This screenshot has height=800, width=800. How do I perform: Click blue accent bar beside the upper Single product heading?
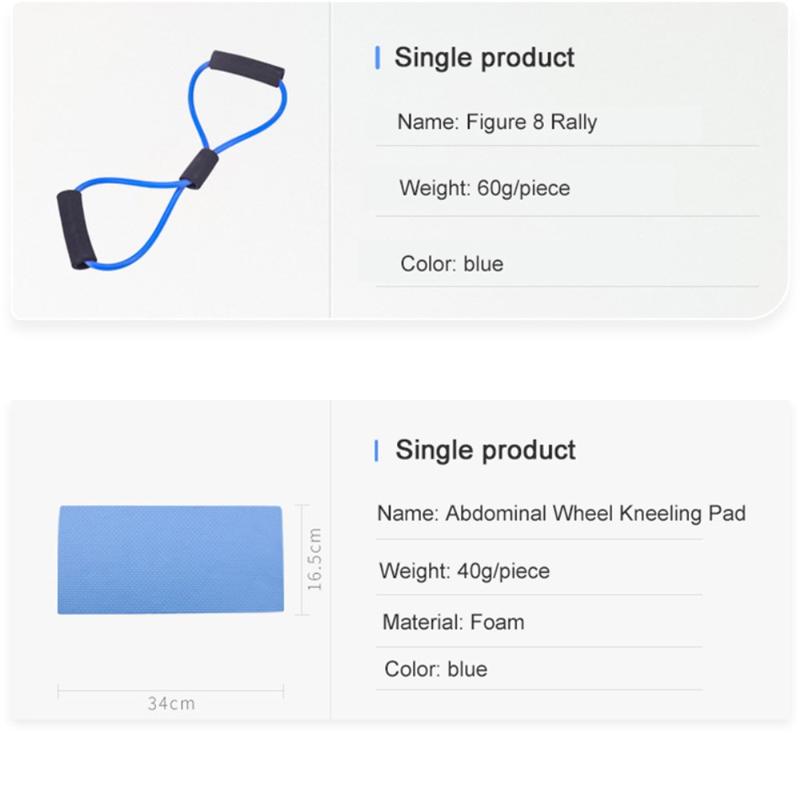point(377,58)
